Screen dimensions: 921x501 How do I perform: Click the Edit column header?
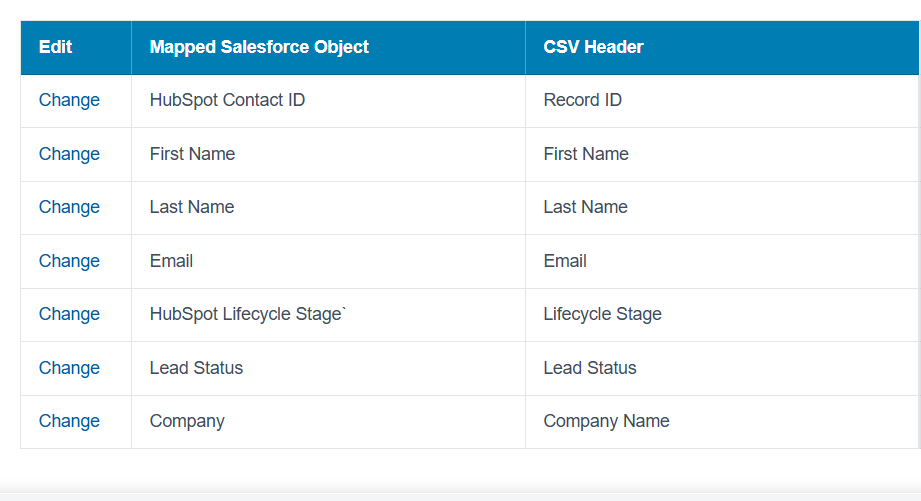(56, 47)
